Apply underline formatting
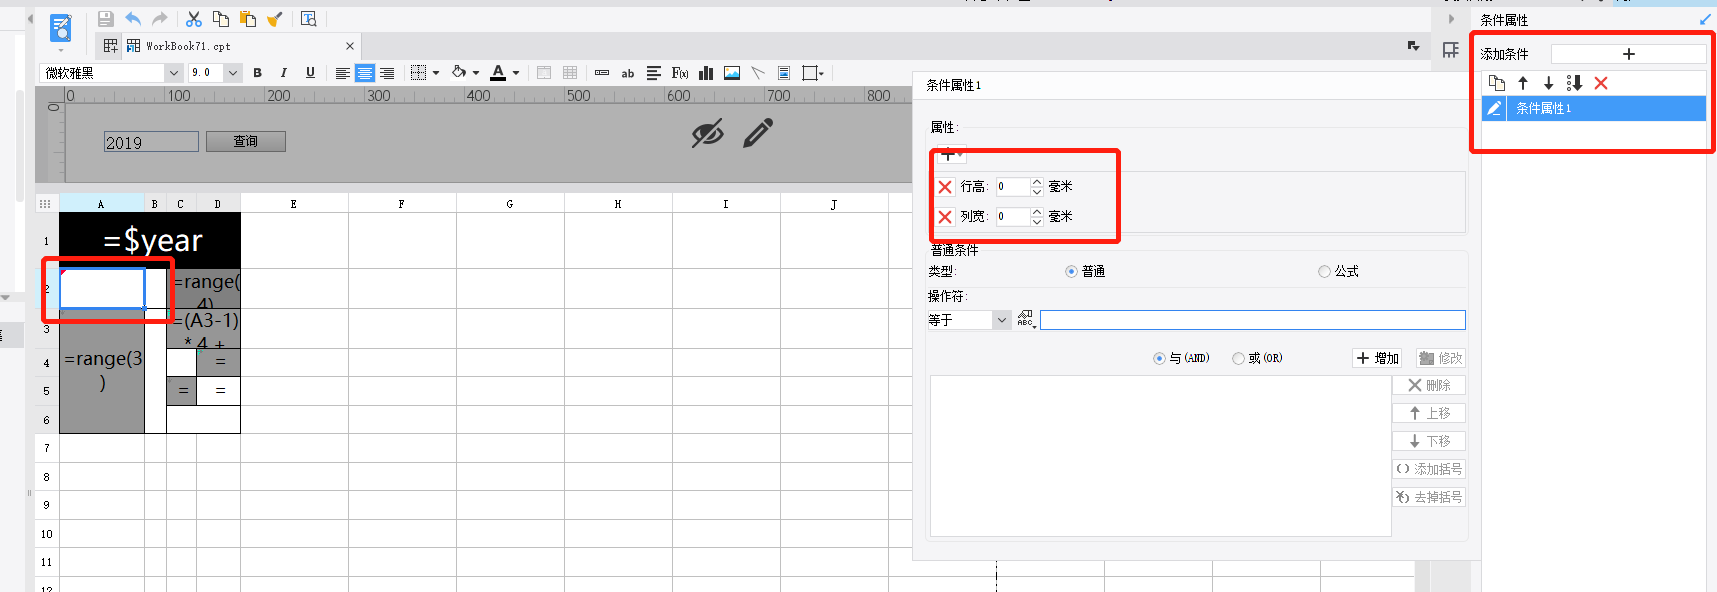This screenshot has height=592, width=1717. tap(310, 73)
